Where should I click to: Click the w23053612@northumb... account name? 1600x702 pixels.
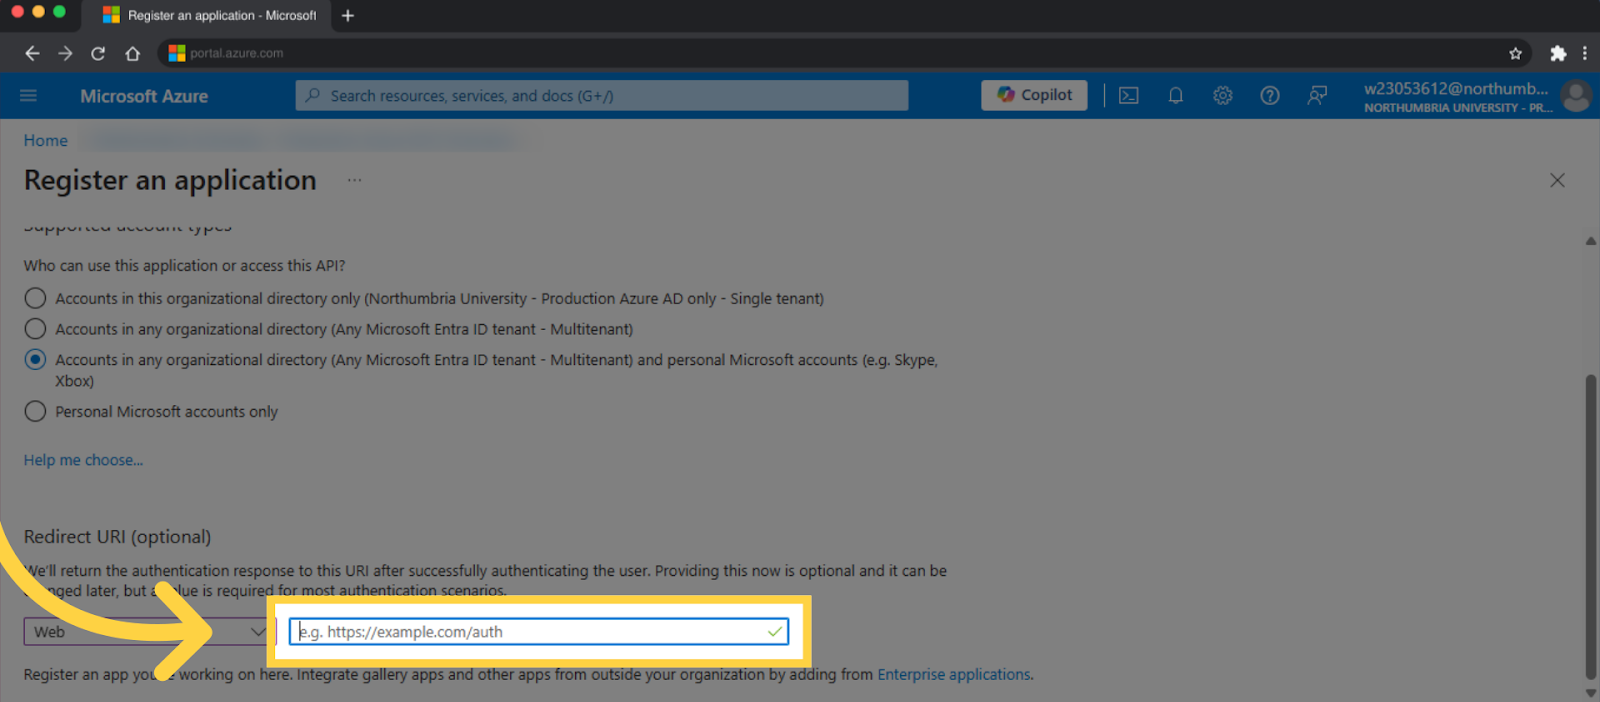(1456, 88)
